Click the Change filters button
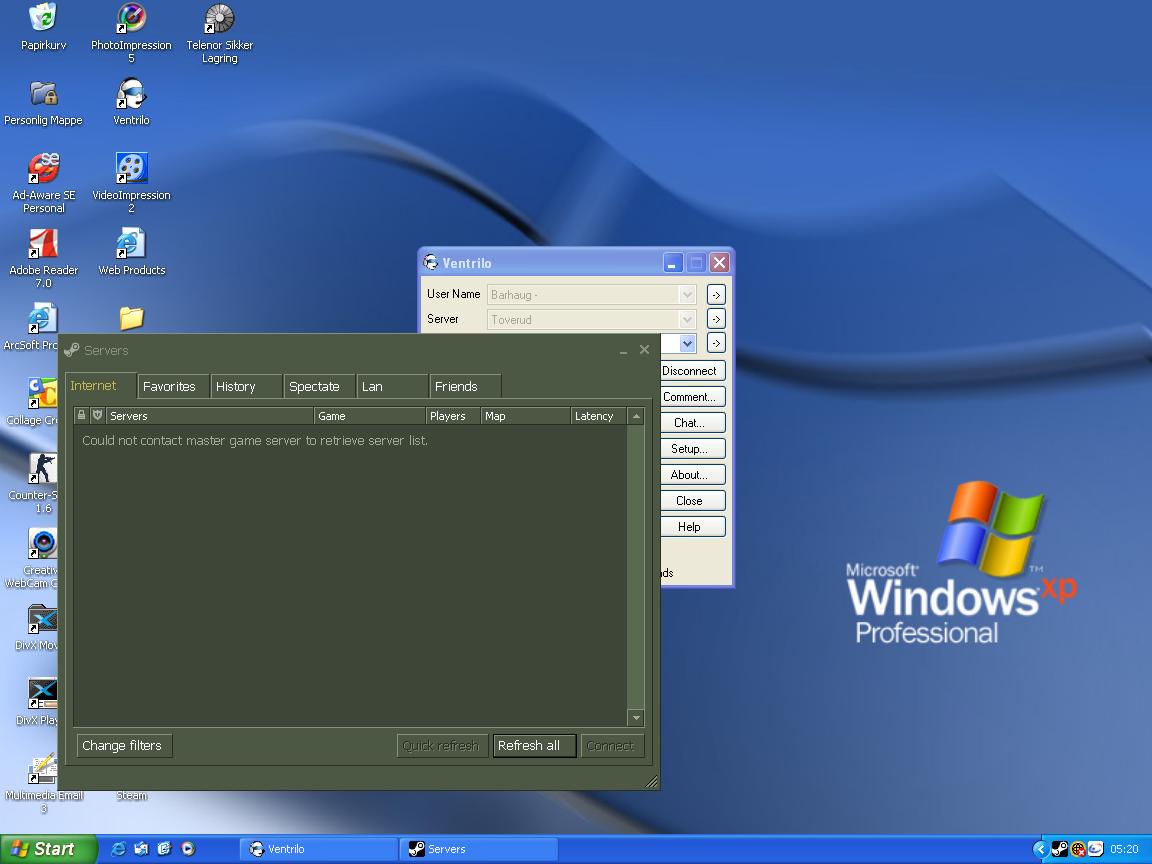 click(x=122, y=746)
